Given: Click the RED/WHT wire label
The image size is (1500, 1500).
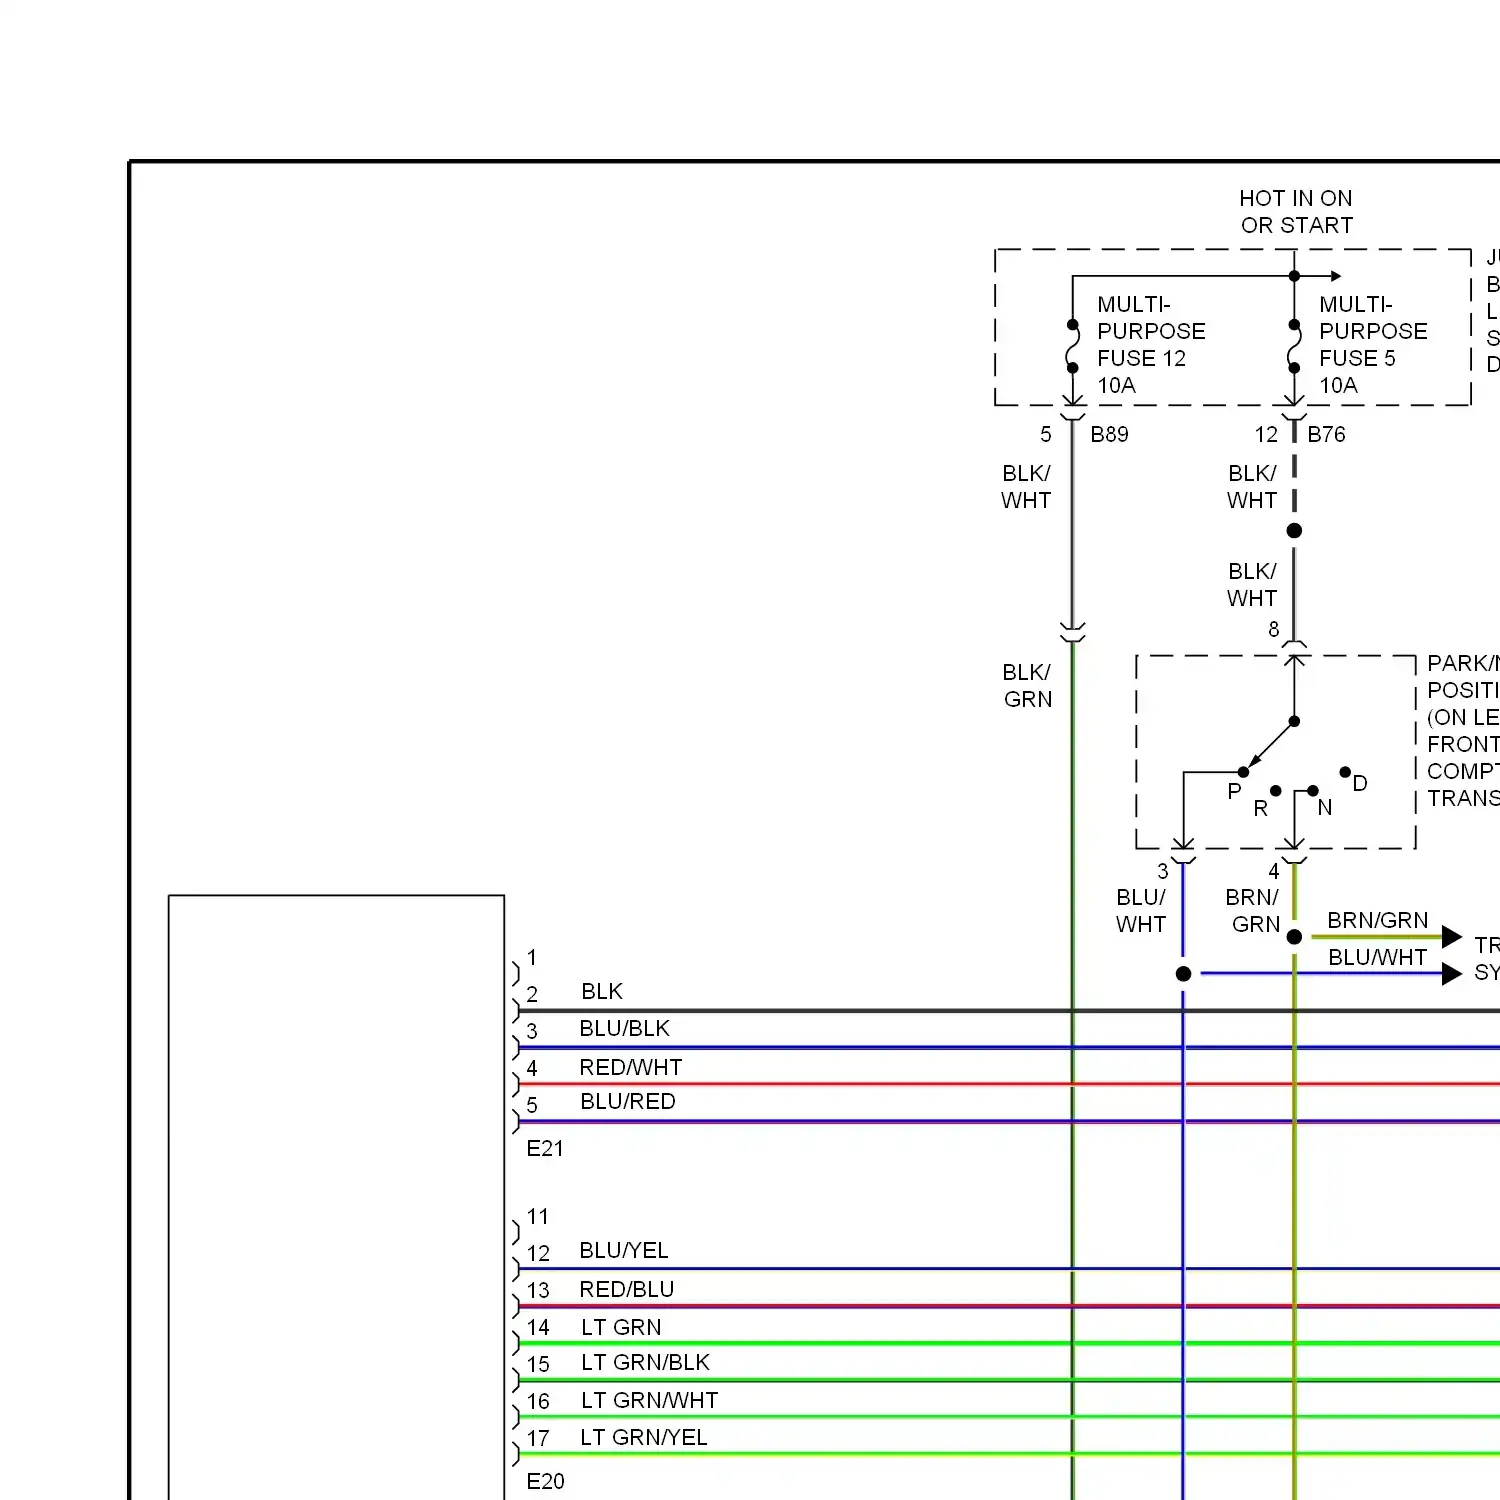Looking at the screenshot, I should (x=630, y=1067).
